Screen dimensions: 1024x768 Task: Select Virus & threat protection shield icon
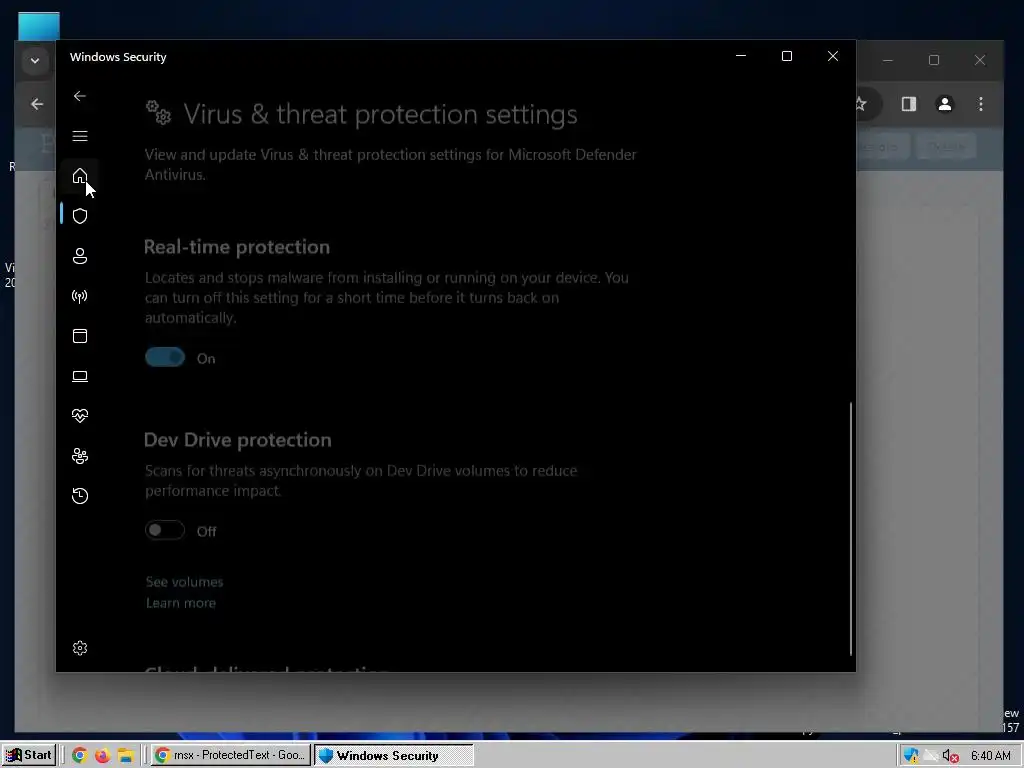[80, 216]
